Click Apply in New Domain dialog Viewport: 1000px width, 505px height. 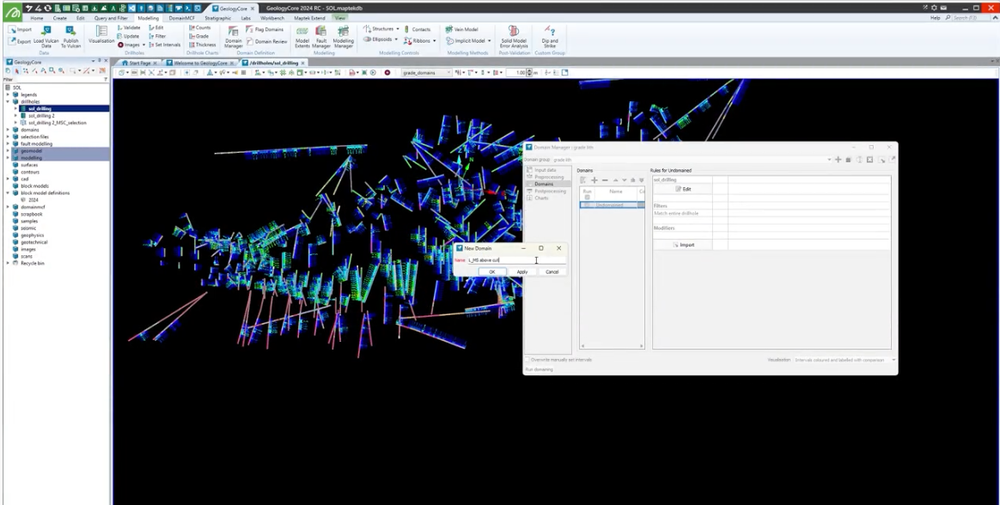pos(522,272)
